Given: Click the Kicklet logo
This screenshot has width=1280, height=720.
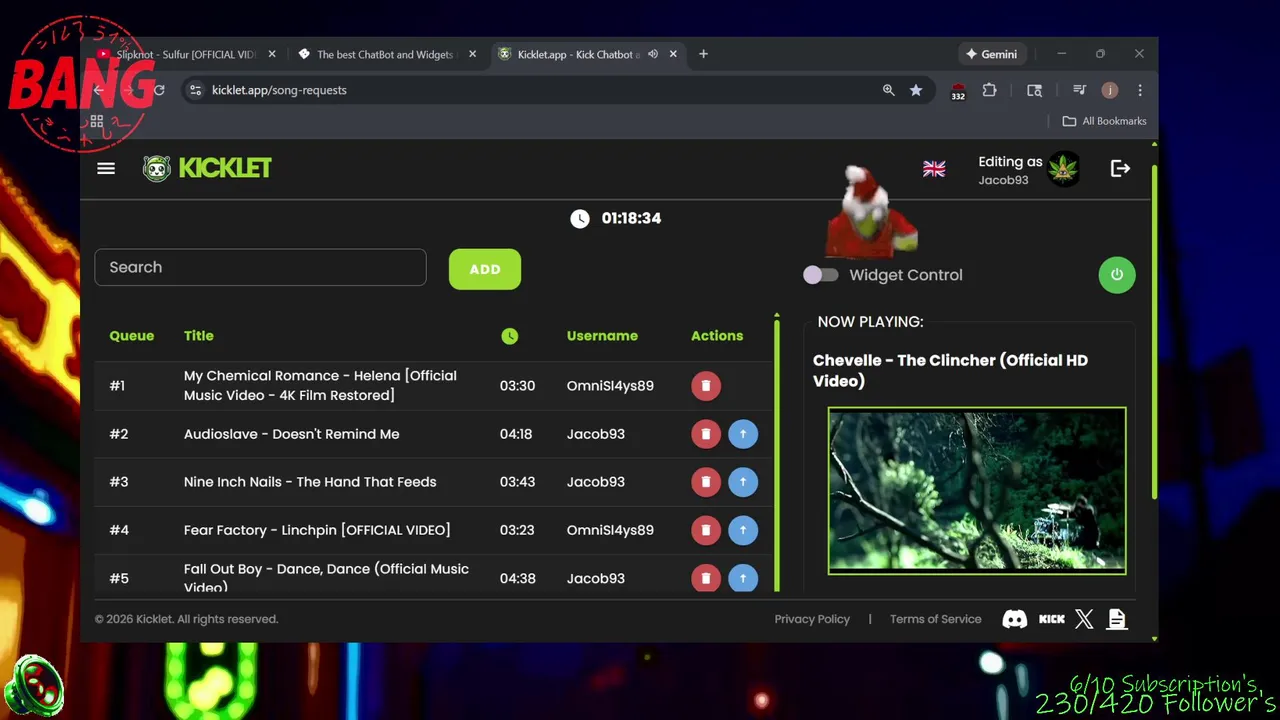Looking at the screenshot, I should coord(207,168).
